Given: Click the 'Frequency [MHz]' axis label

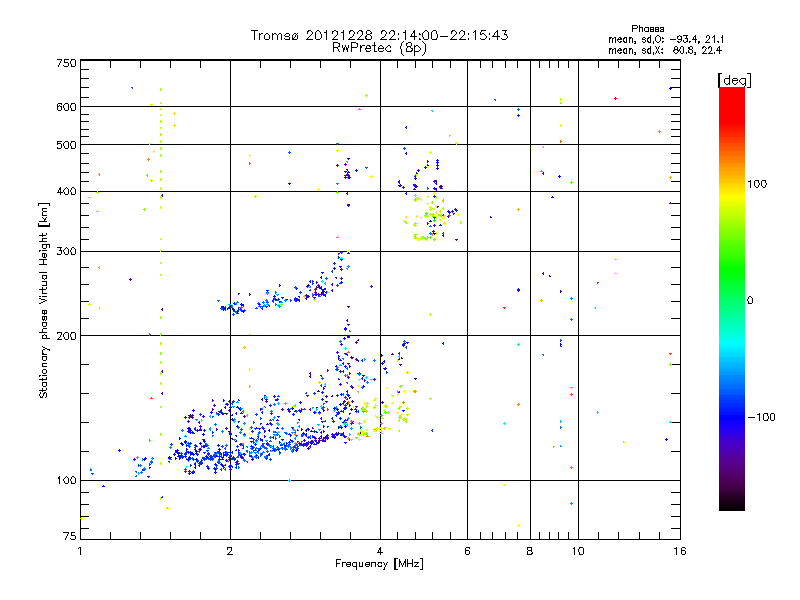Looking at the screenshot, I should point(379,564).
